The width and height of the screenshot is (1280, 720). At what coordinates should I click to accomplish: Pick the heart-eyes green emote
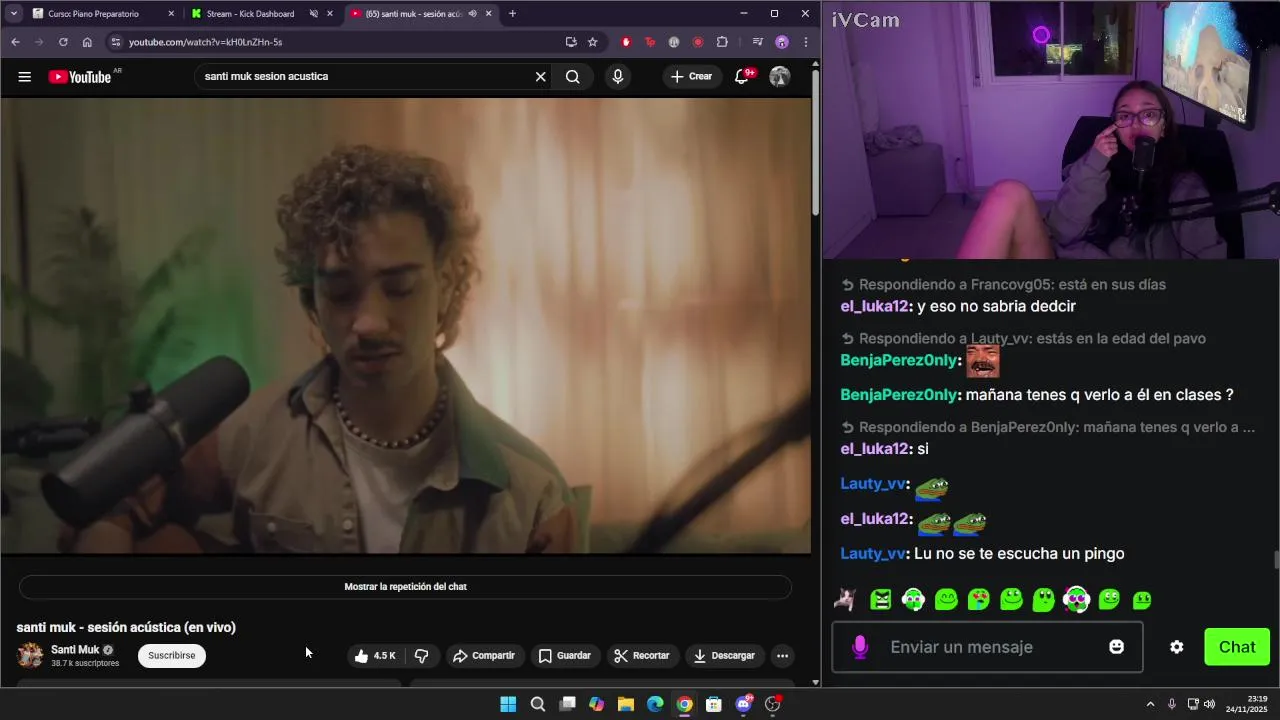click(979, 600)
